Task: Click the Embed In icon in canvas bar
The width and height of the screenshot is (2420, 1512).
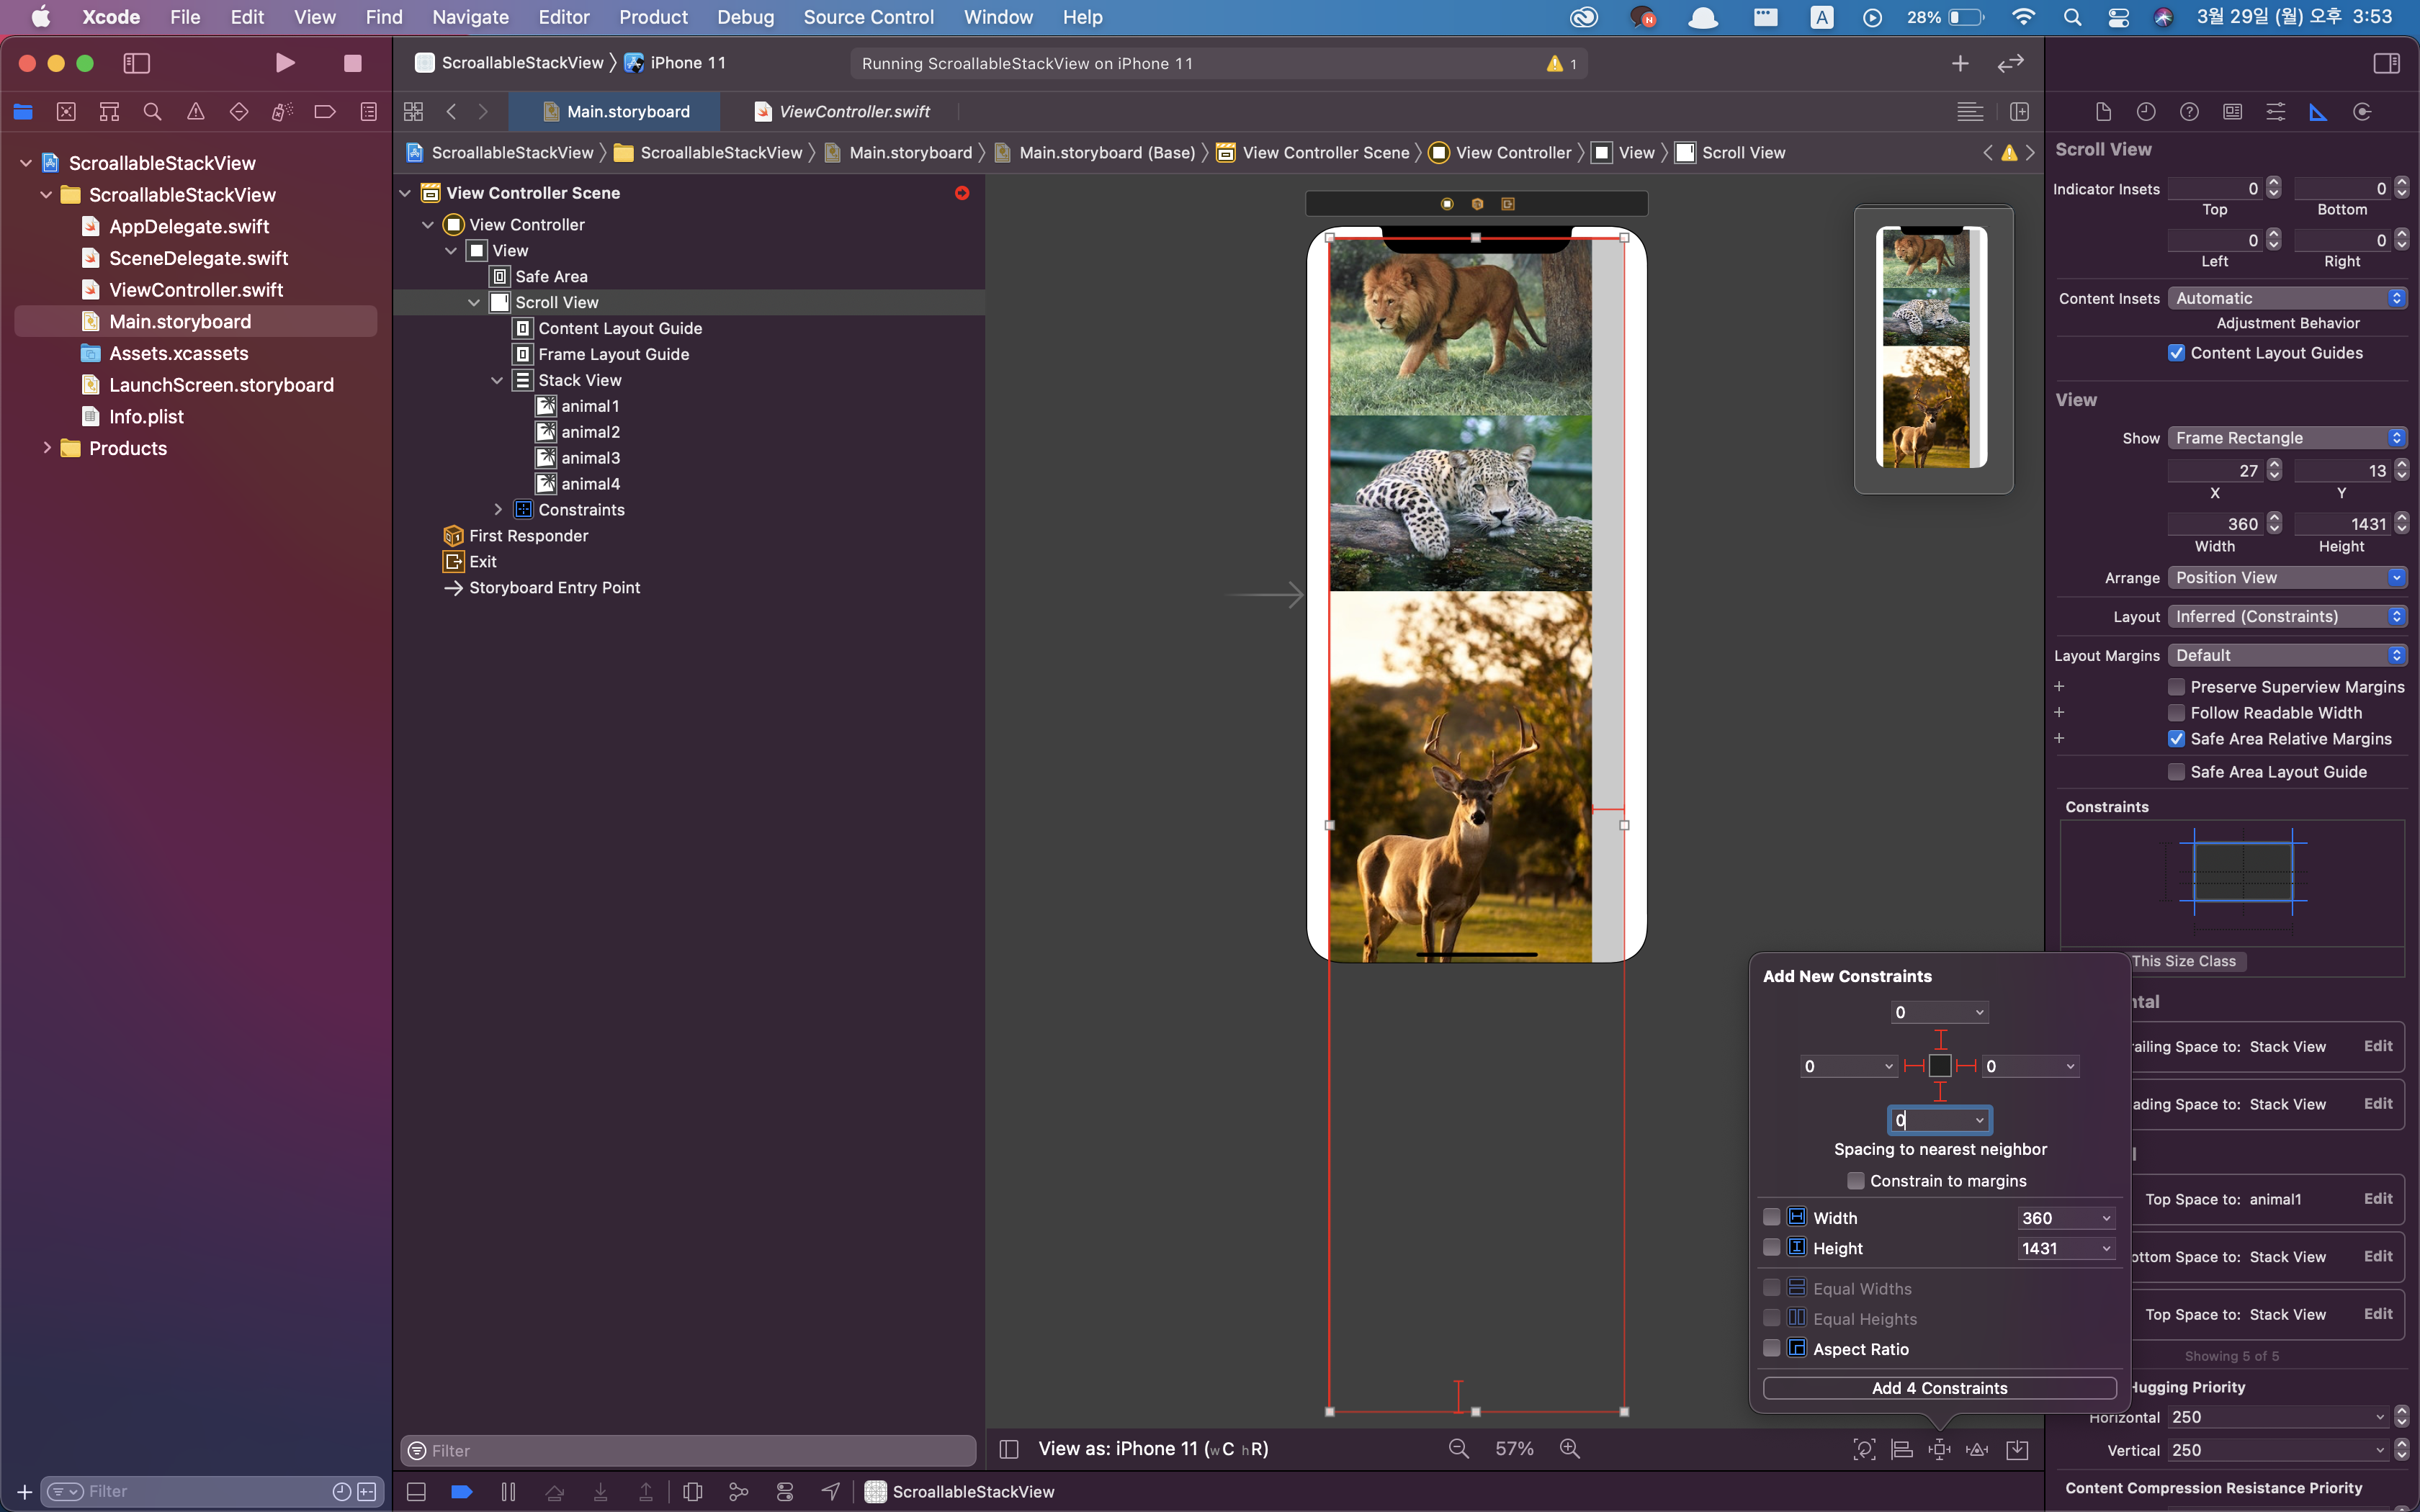Action: [2017, 1449]
